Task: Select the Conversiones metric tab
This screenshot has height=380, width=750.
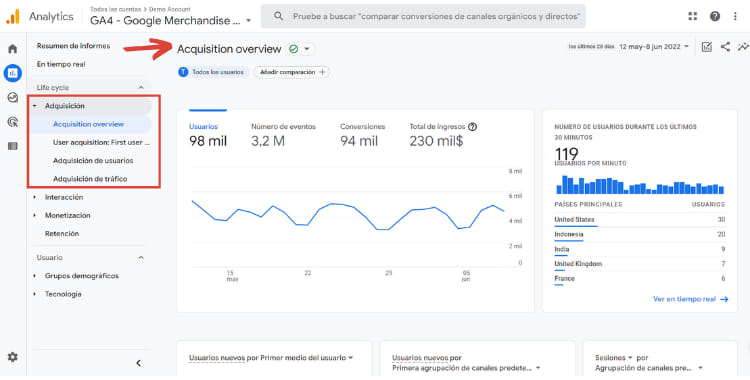Action: (363, 134)
